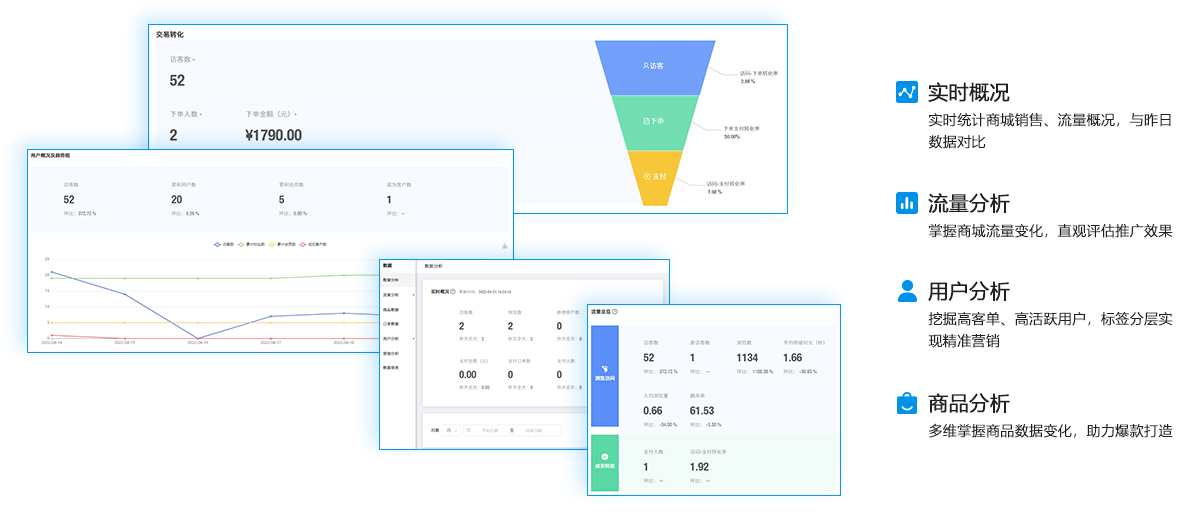The width and height of the screenshot is (1200, 523).
Task: Open 营销分析 from the sidebar menu
Action: 392,354
